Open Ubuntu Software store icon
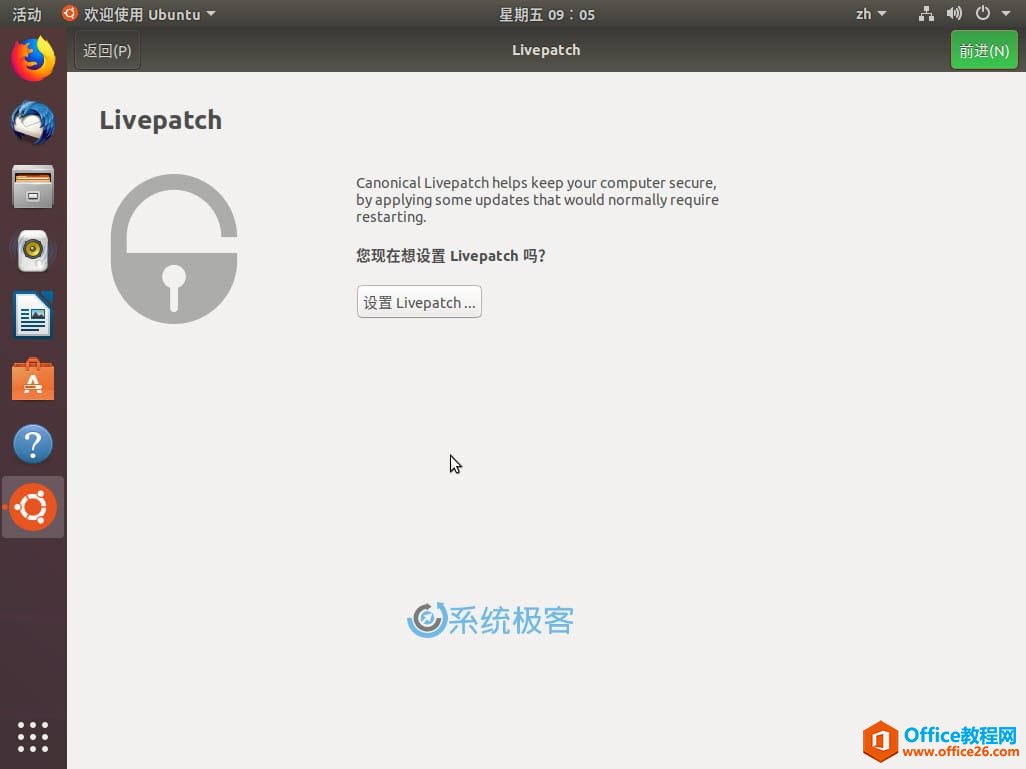The height and width of the screenshot is (769, 1026). pyautogui.click(x=33, y=379)
